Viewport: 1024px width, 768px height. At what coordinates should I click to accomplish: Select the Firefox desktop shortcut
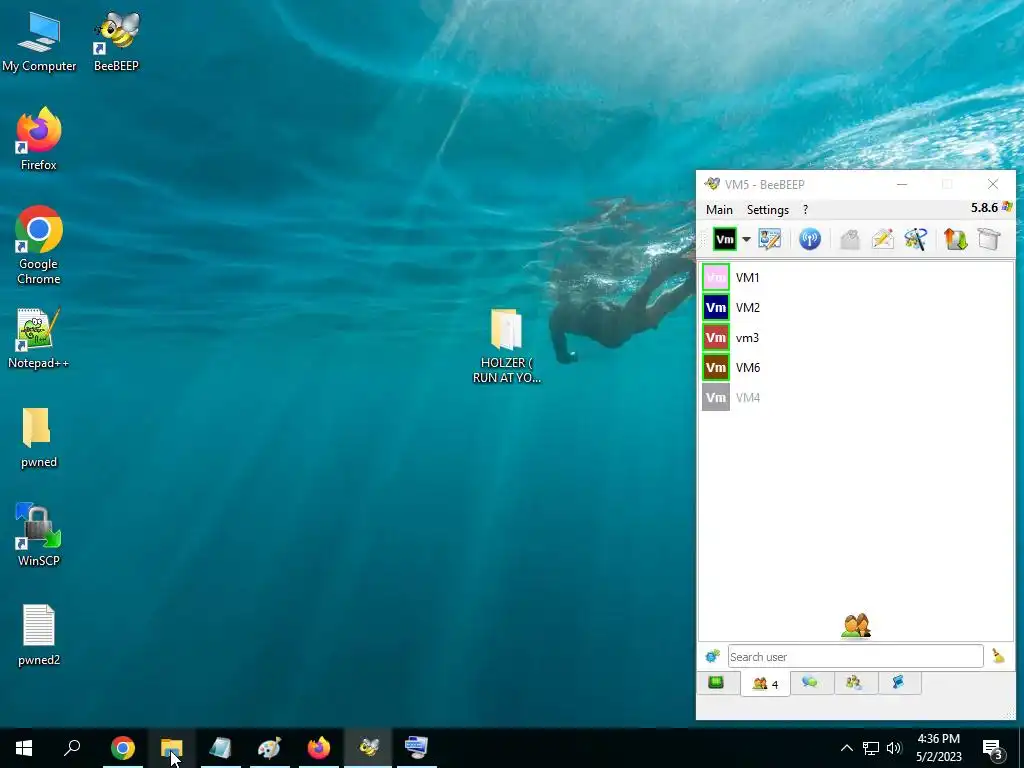[x=39, y=139]
